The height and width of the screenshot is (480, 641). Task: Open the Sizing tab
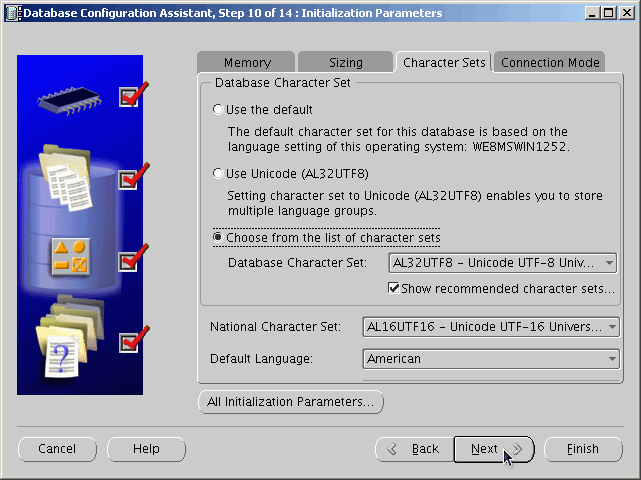point(345,63)
